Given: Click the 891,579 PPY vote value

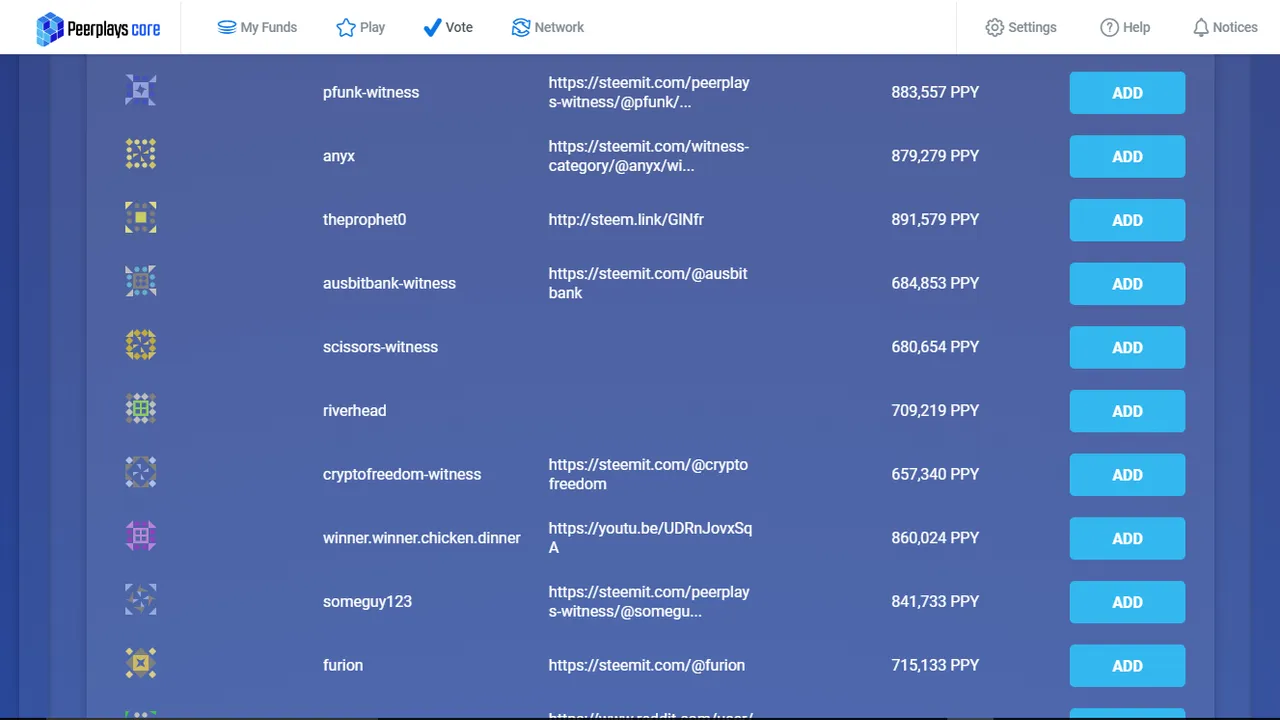Looking at the screenshot, I should click(935, 219).
